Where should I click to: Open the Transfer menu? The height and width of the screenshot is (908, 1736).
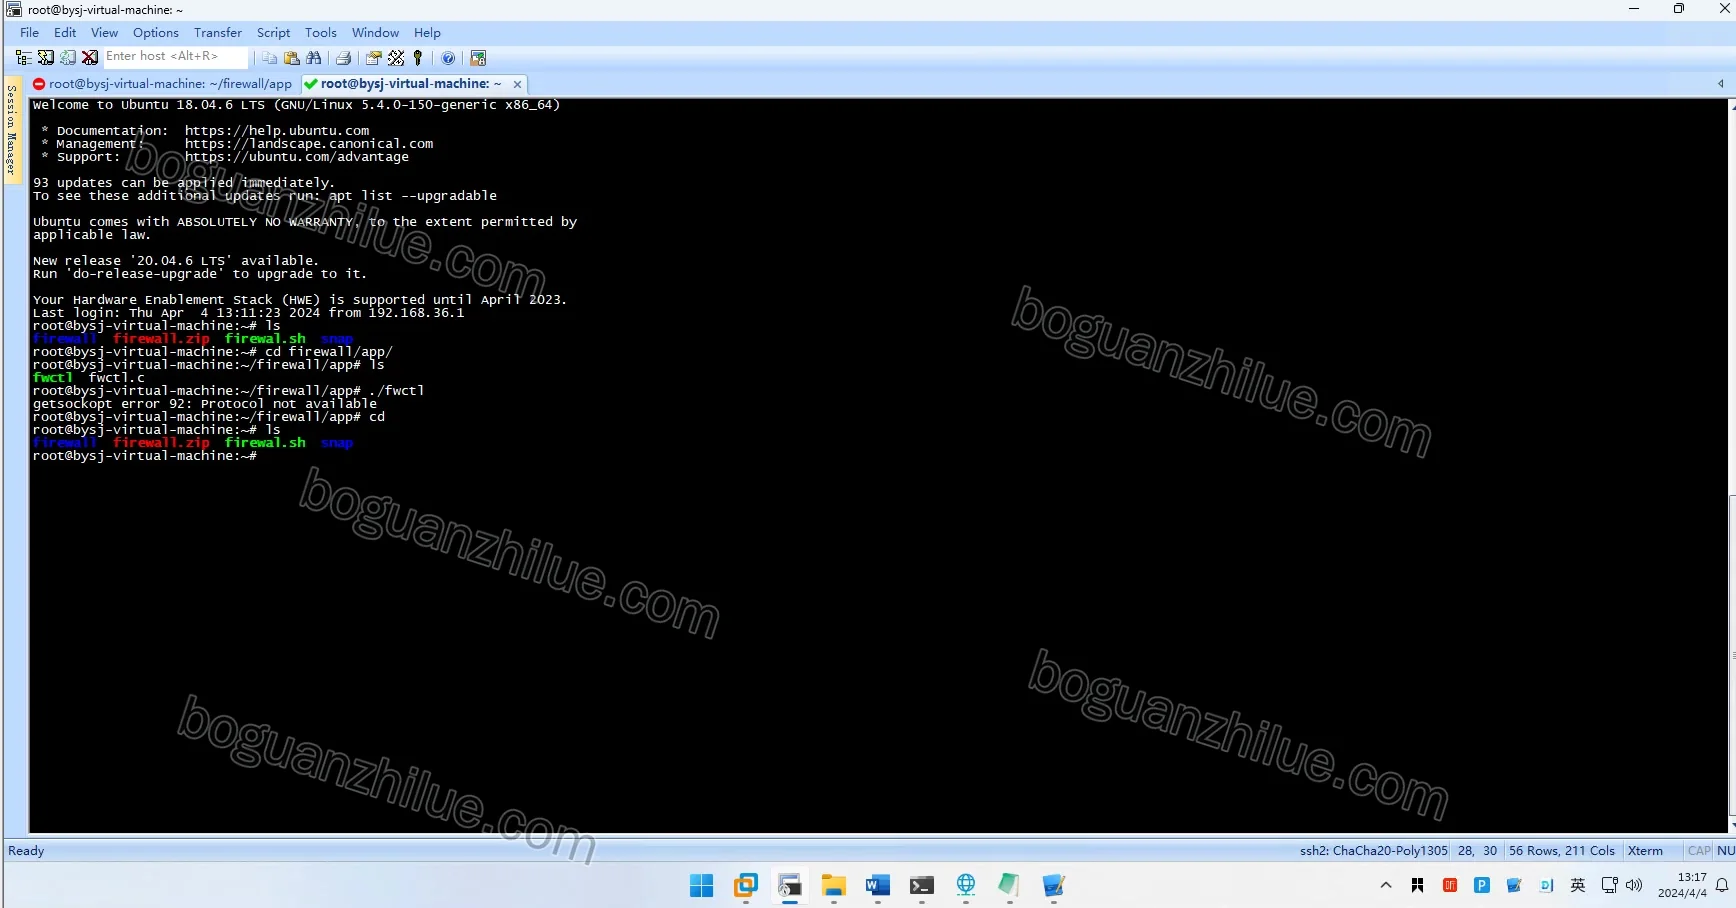[x=218, y=33]
